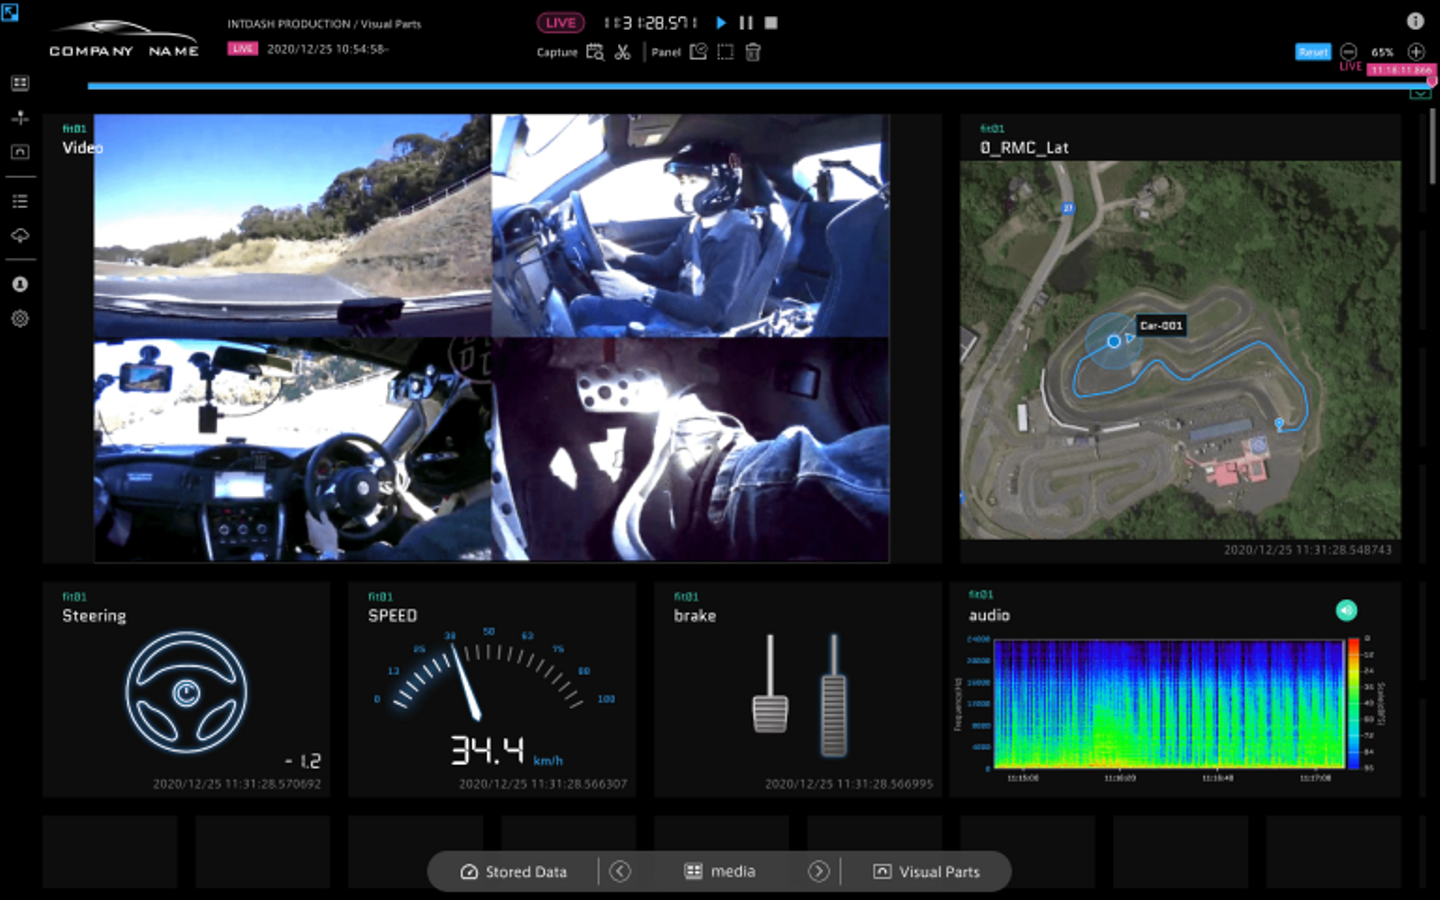Click the SPEED panel title

[392, 616]
